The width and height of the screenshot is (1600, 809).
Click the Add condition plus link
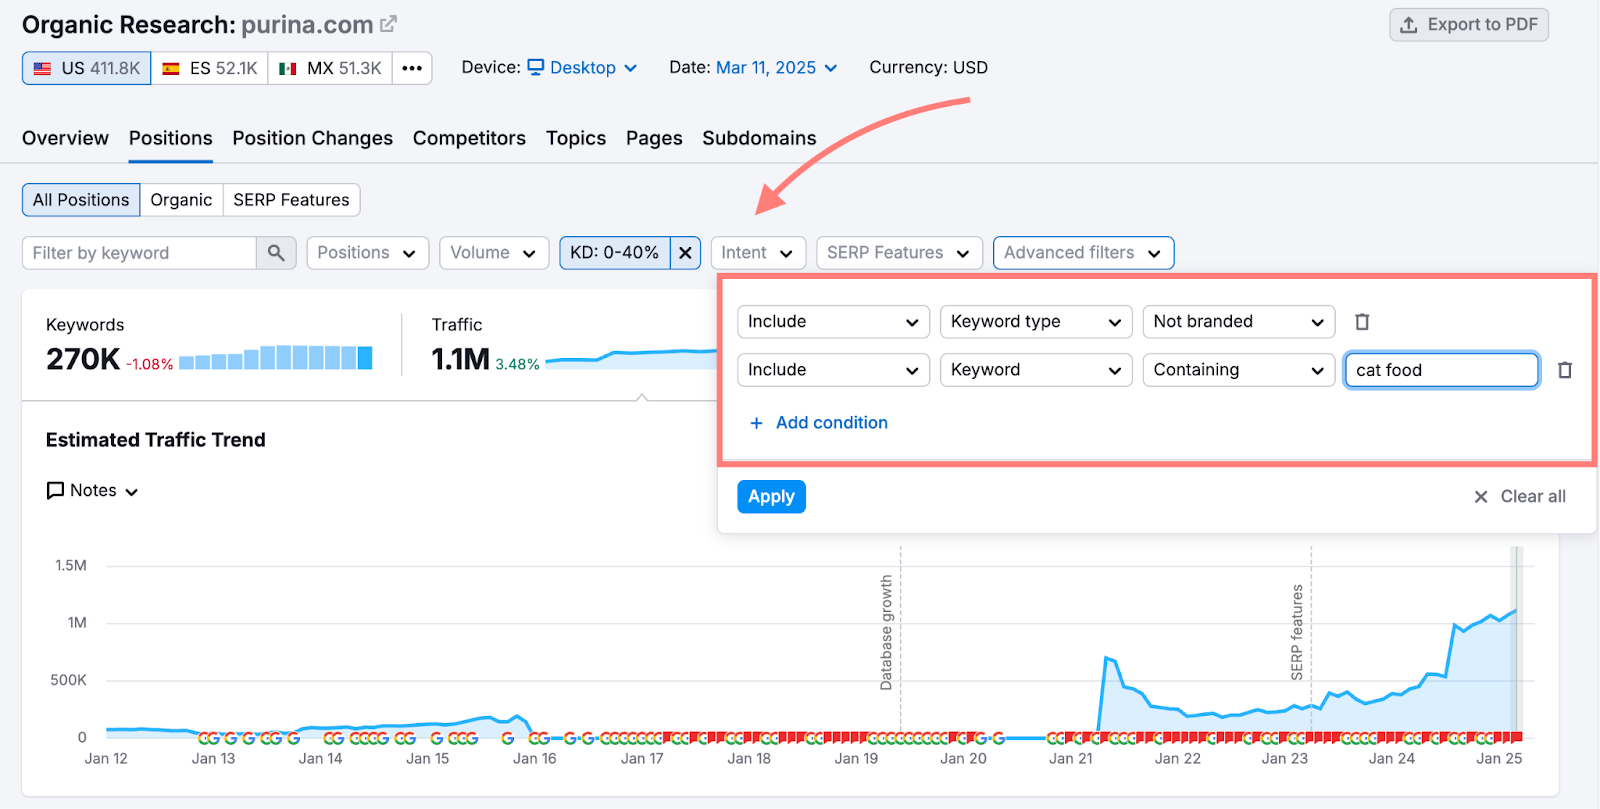[819, 423]
